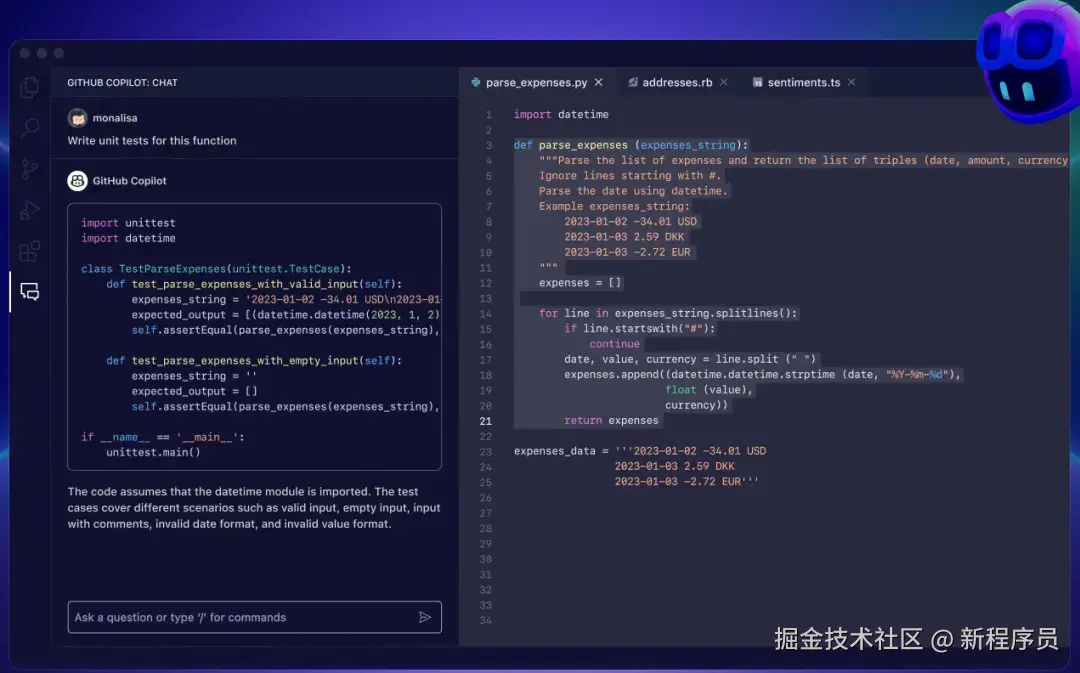Click the GITHUB COPILOT: CHAT panel title
This screenshot has width=1080, height=673.
coord(122,83)
